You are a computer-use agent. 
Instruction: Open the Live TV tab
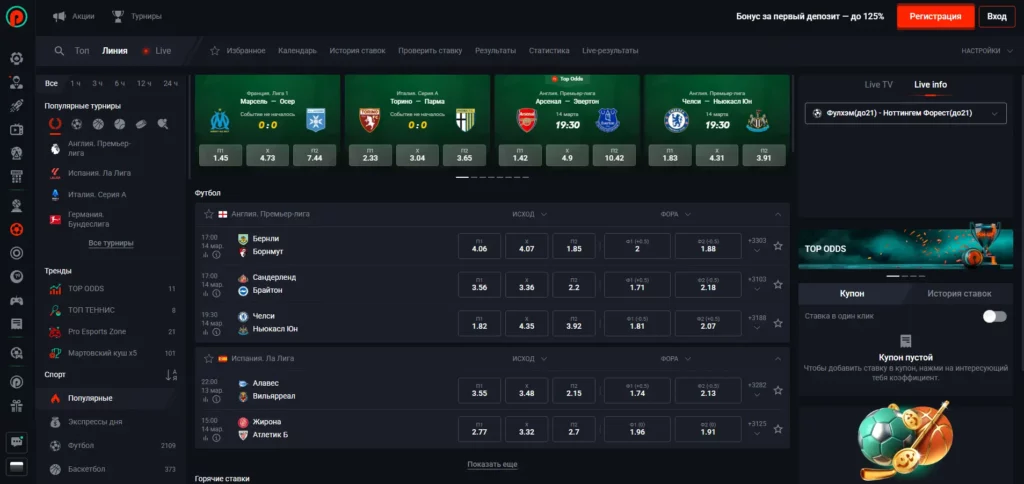point(878,84)
